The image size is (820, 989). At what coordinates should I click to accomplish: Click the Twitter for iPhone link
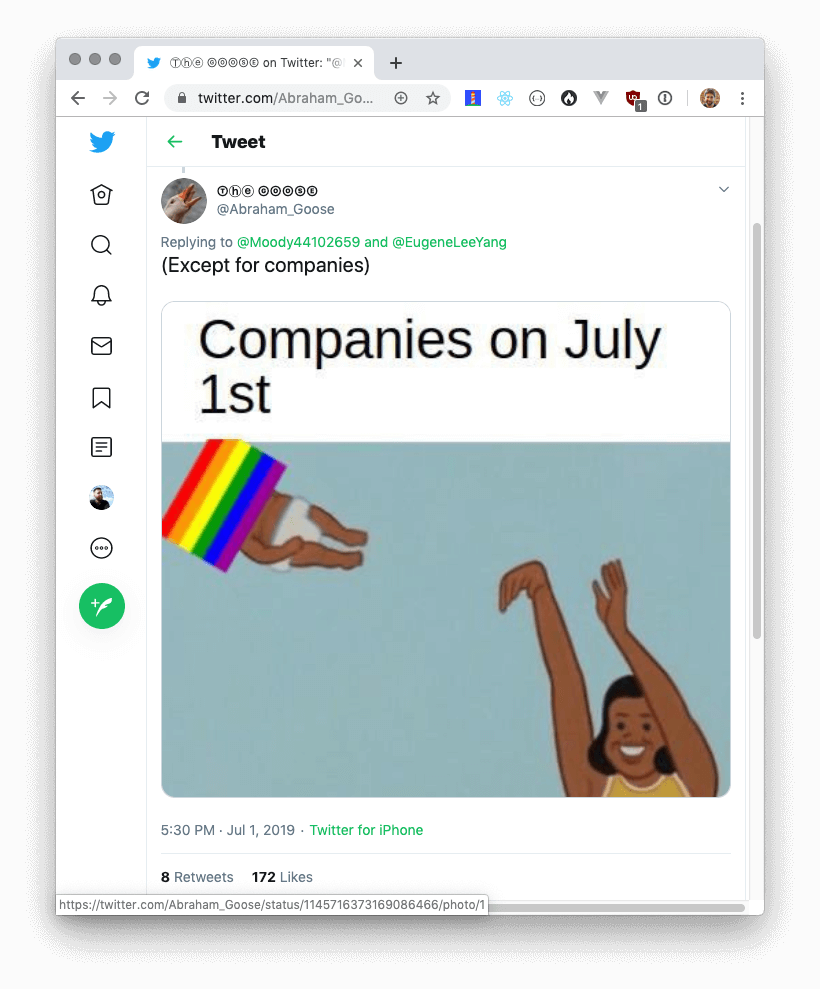pyautogui.click(x=366, y=830)
